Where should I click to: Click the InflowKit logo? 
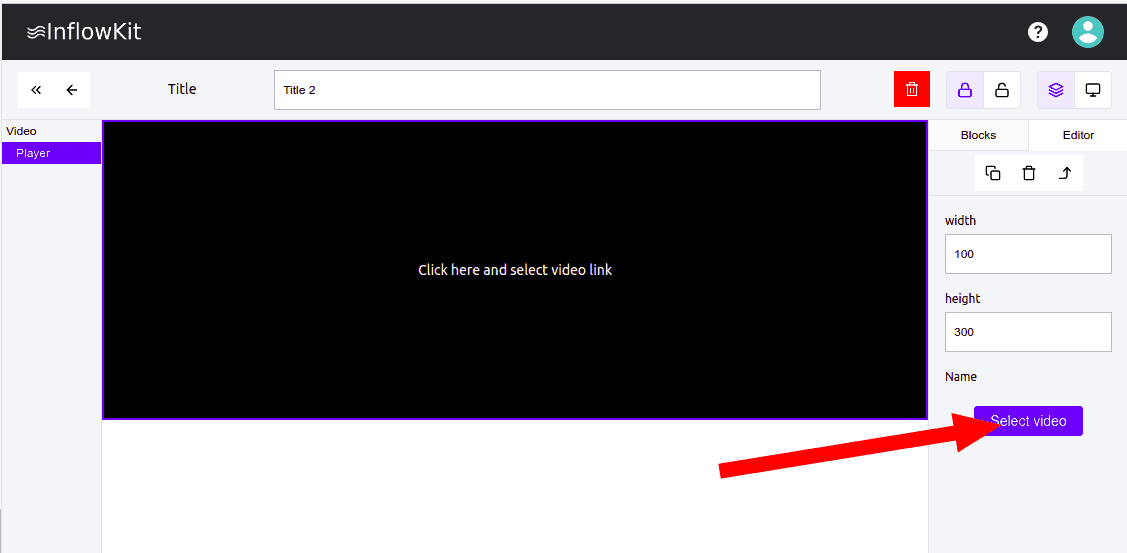coord(84,32)
